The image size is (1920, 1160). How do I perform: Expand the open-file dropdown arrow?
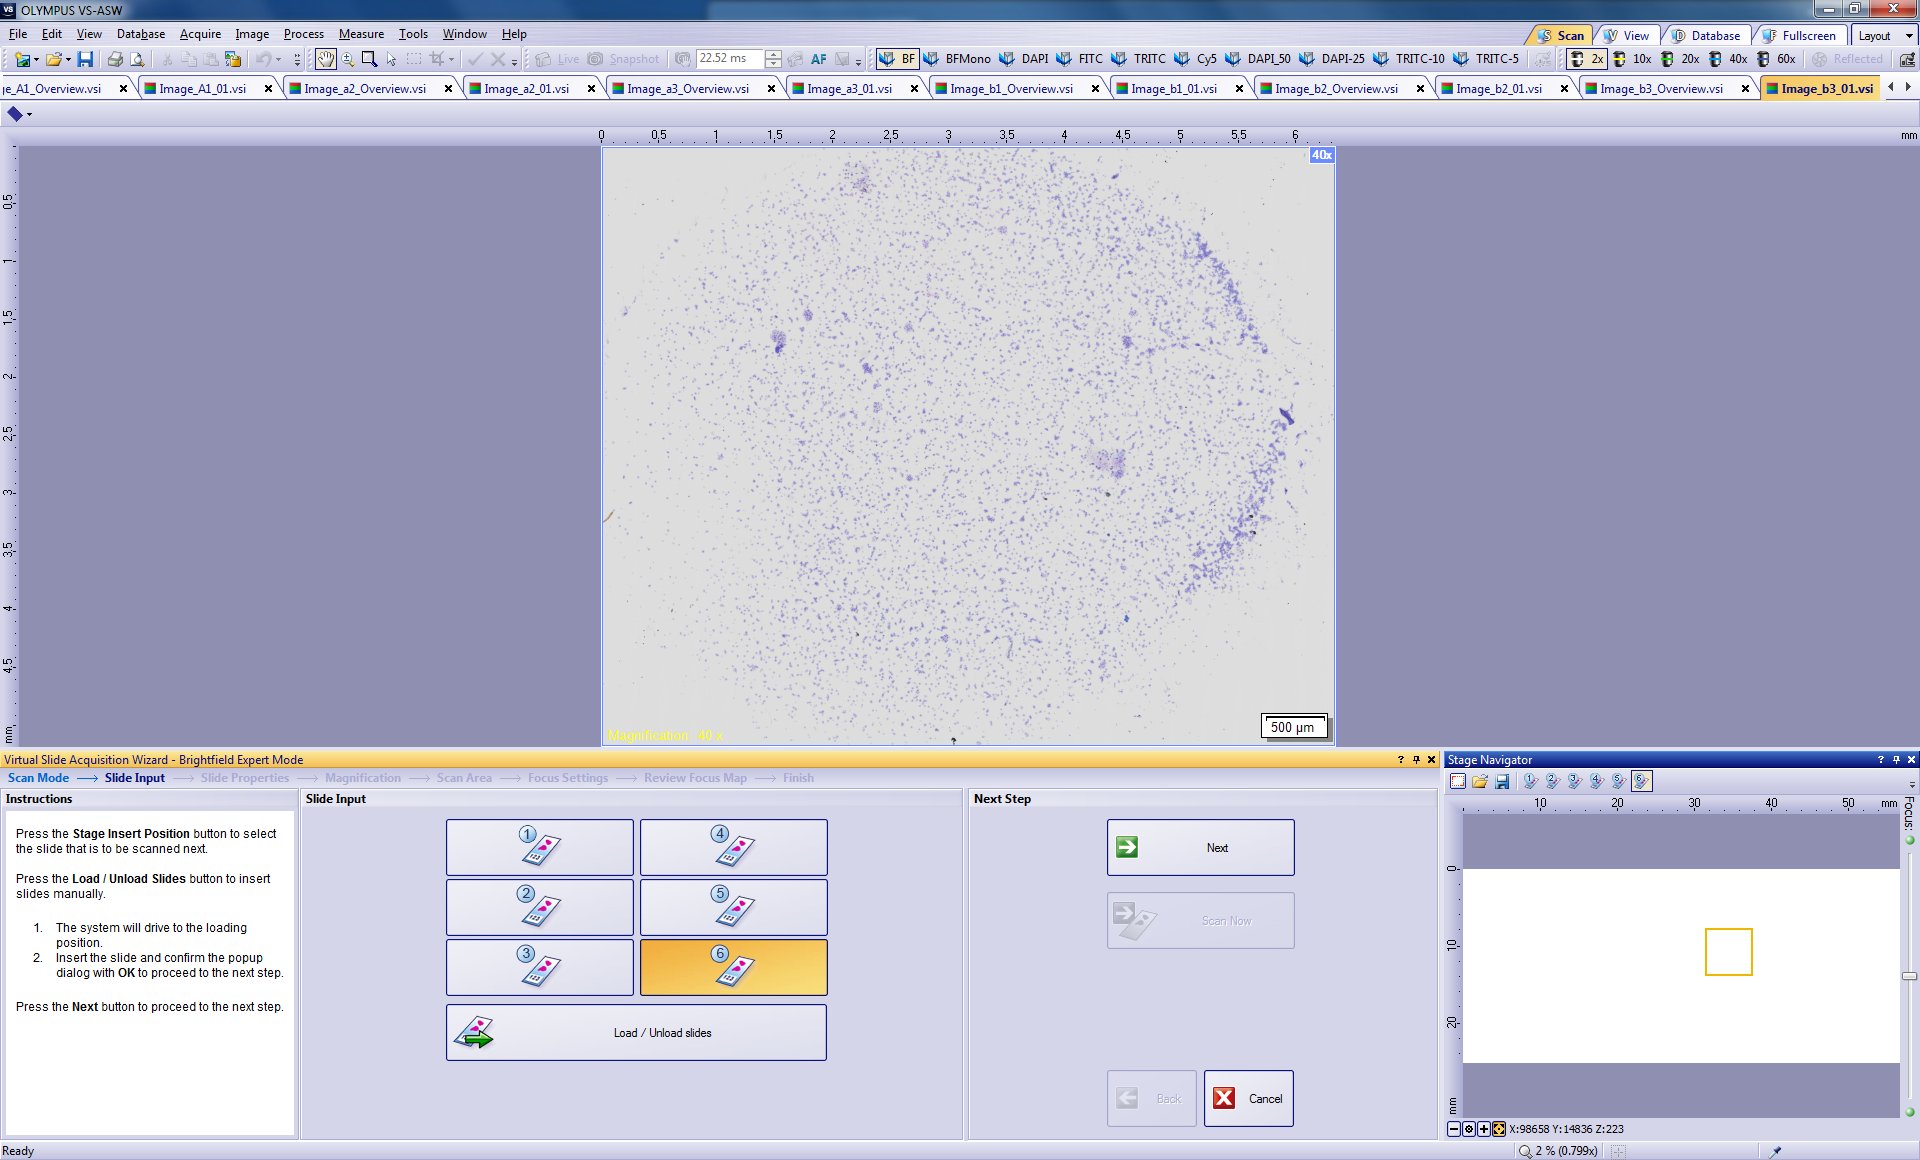point(68,59)
